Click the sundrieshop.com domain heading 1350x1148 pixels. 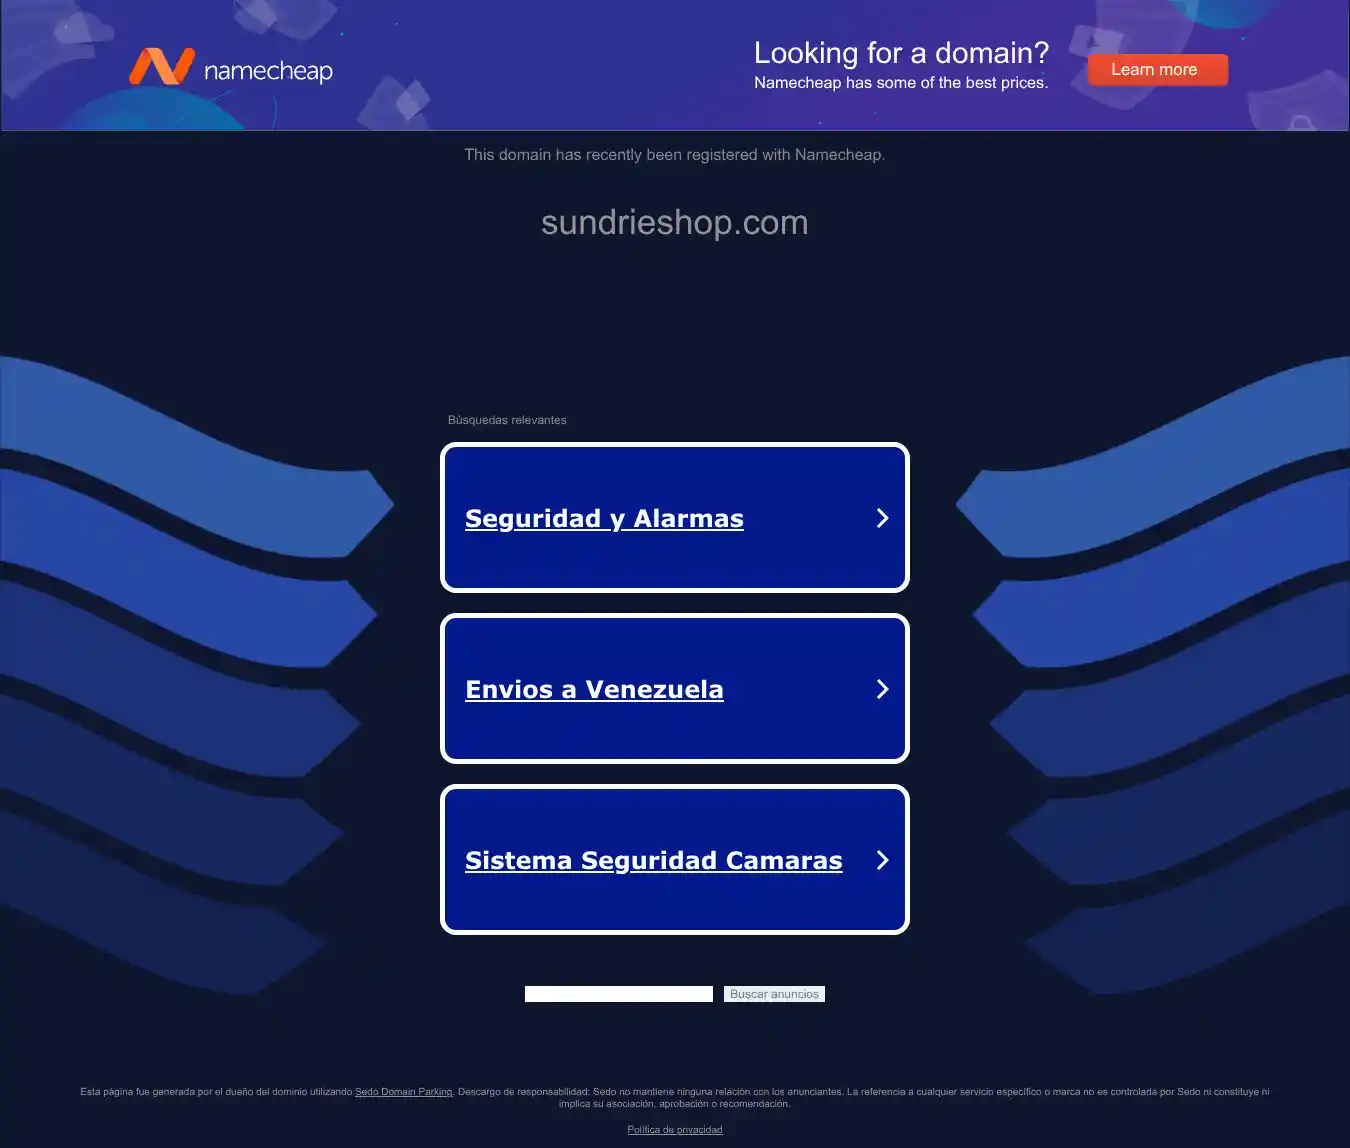tap(675, 222)
